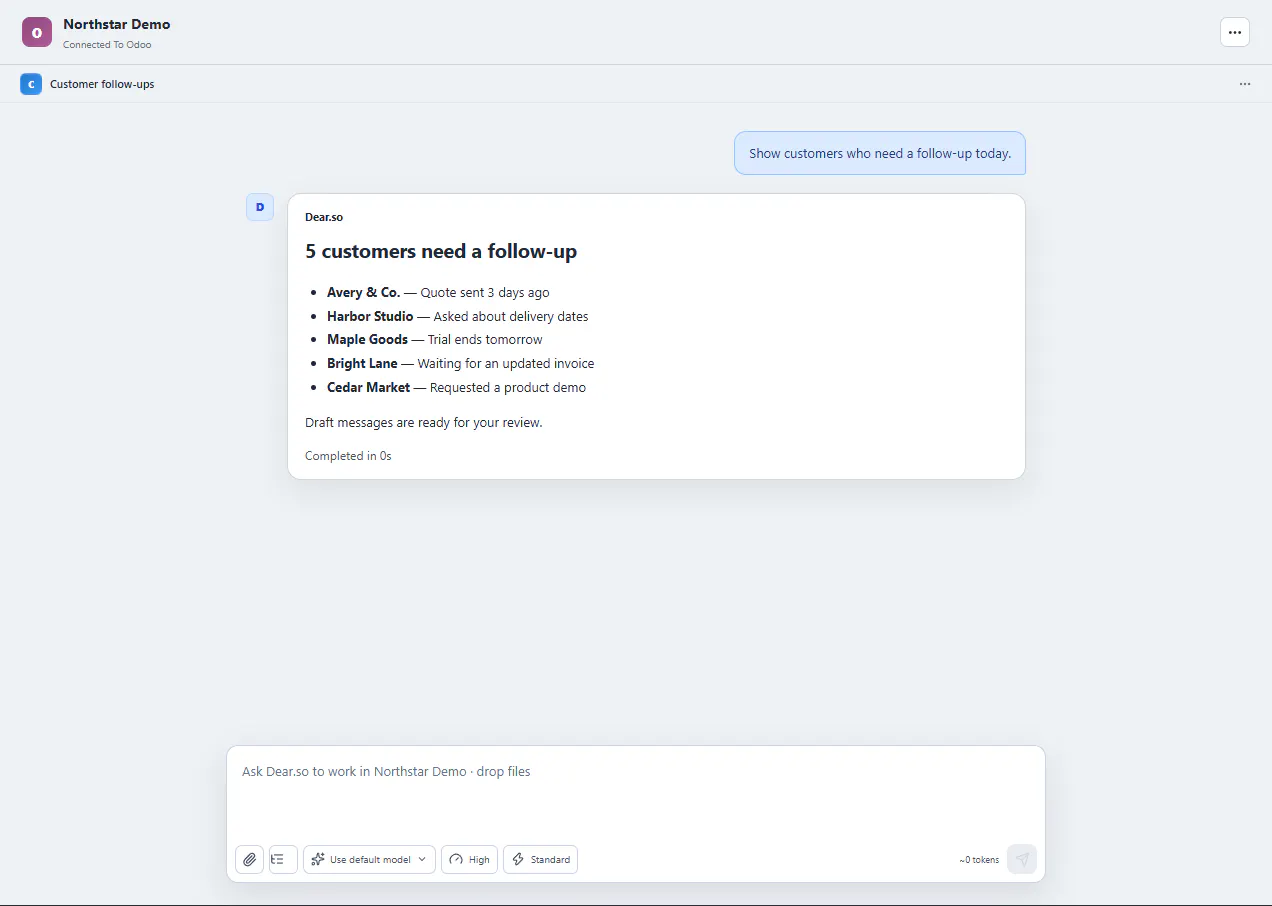Focus the Ask Dear.so message input field
Image resolution: width=1272 pixels, height=906 pixels.
[x=636, y=790]
